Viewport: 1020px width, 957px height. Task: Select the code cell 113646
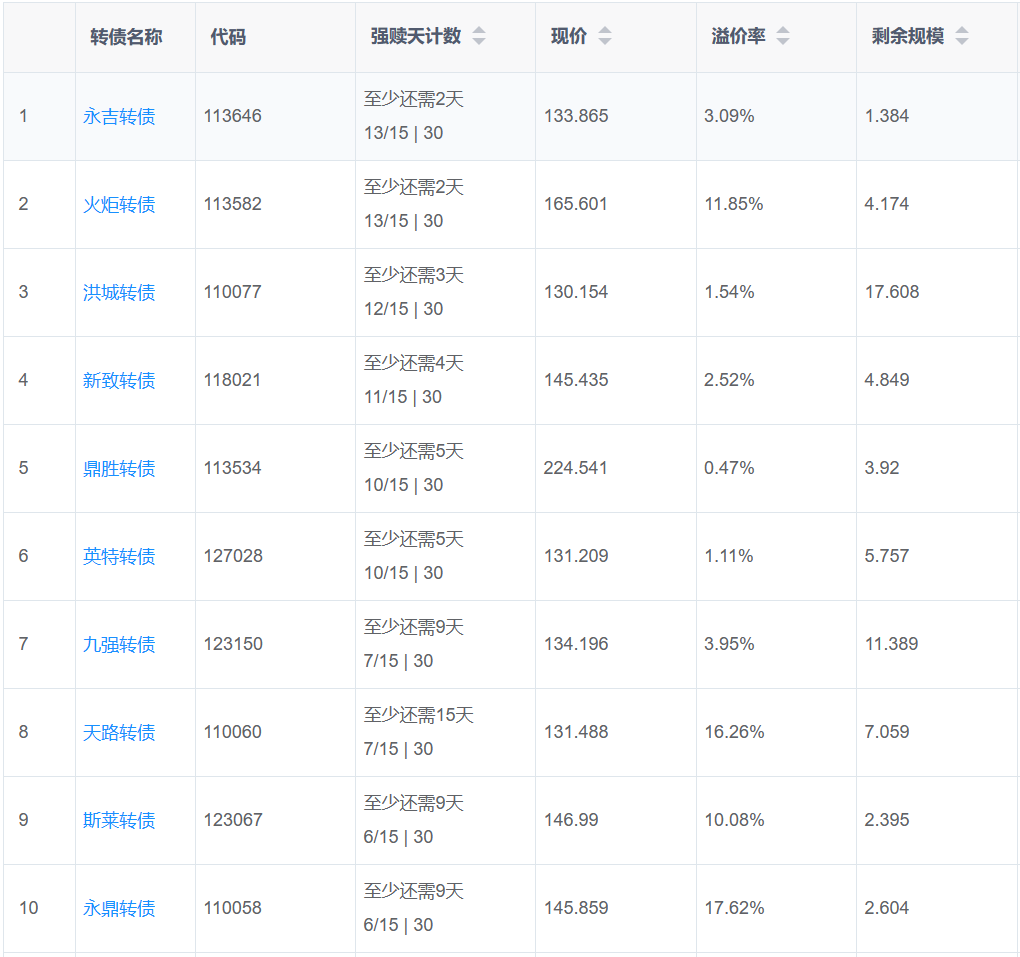pos(233,116)
